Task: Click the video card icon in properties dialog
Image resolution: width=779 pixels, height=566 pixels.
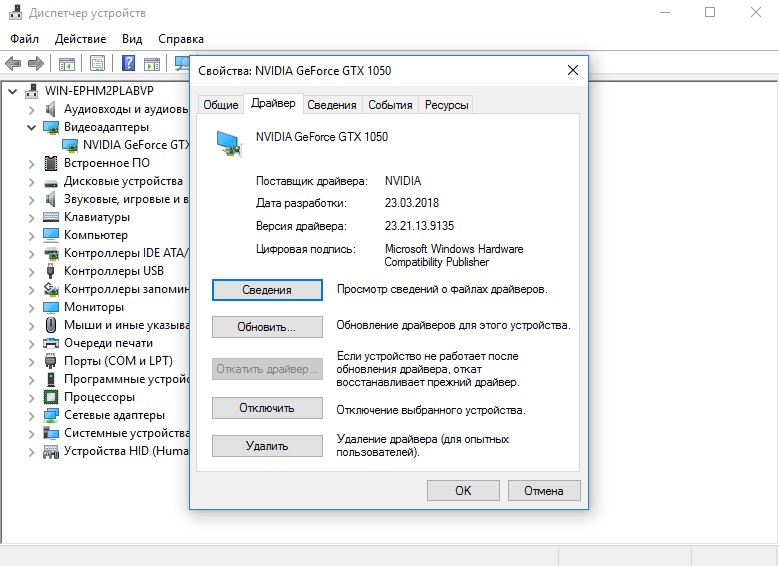Action: [230, 144]
